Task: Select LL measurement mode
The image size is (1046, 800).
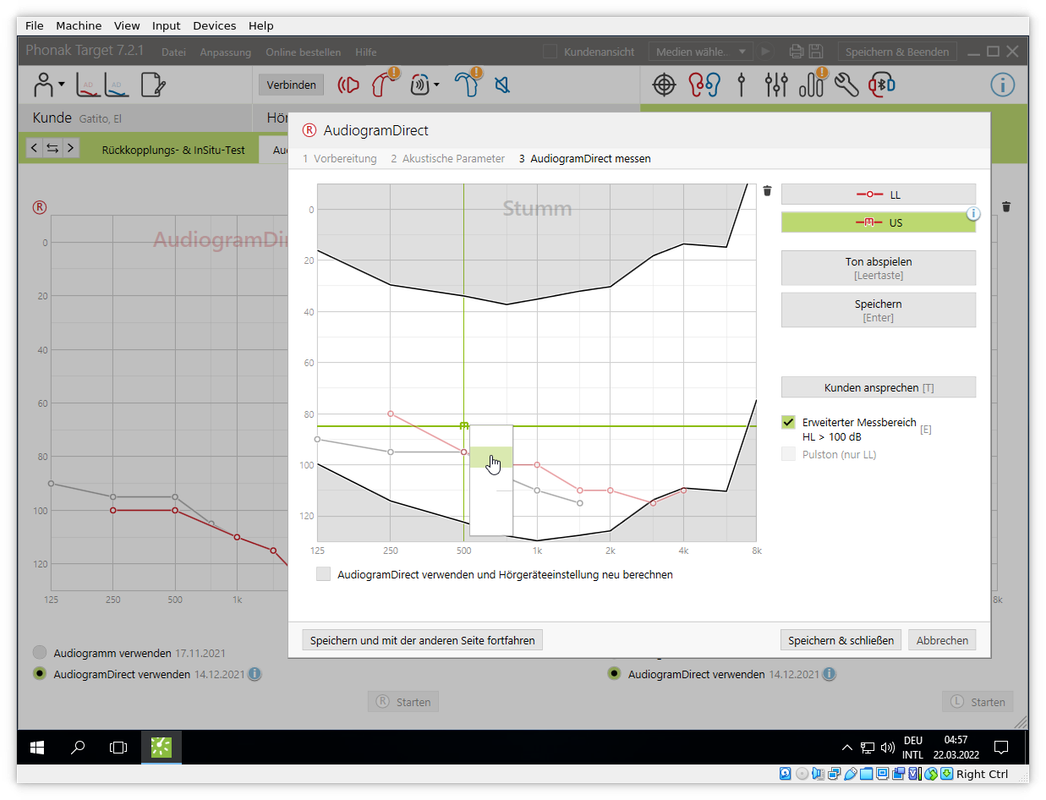Action: point(878,194)
